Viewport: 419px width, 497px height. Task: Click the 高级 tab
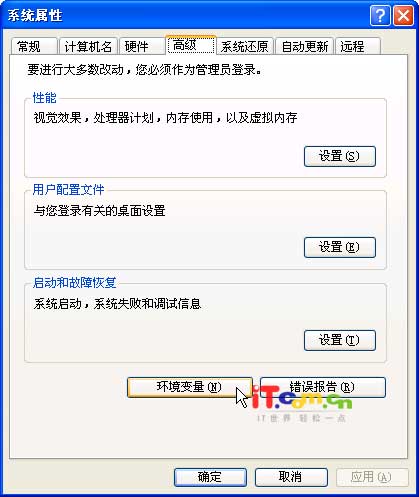pyautogui.click(x=190, y=45)
